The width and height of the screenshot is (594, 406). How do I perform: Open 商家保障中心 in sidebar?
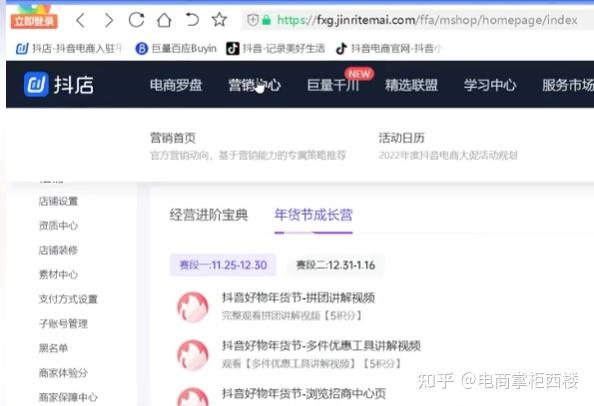(x=68, y=397)
